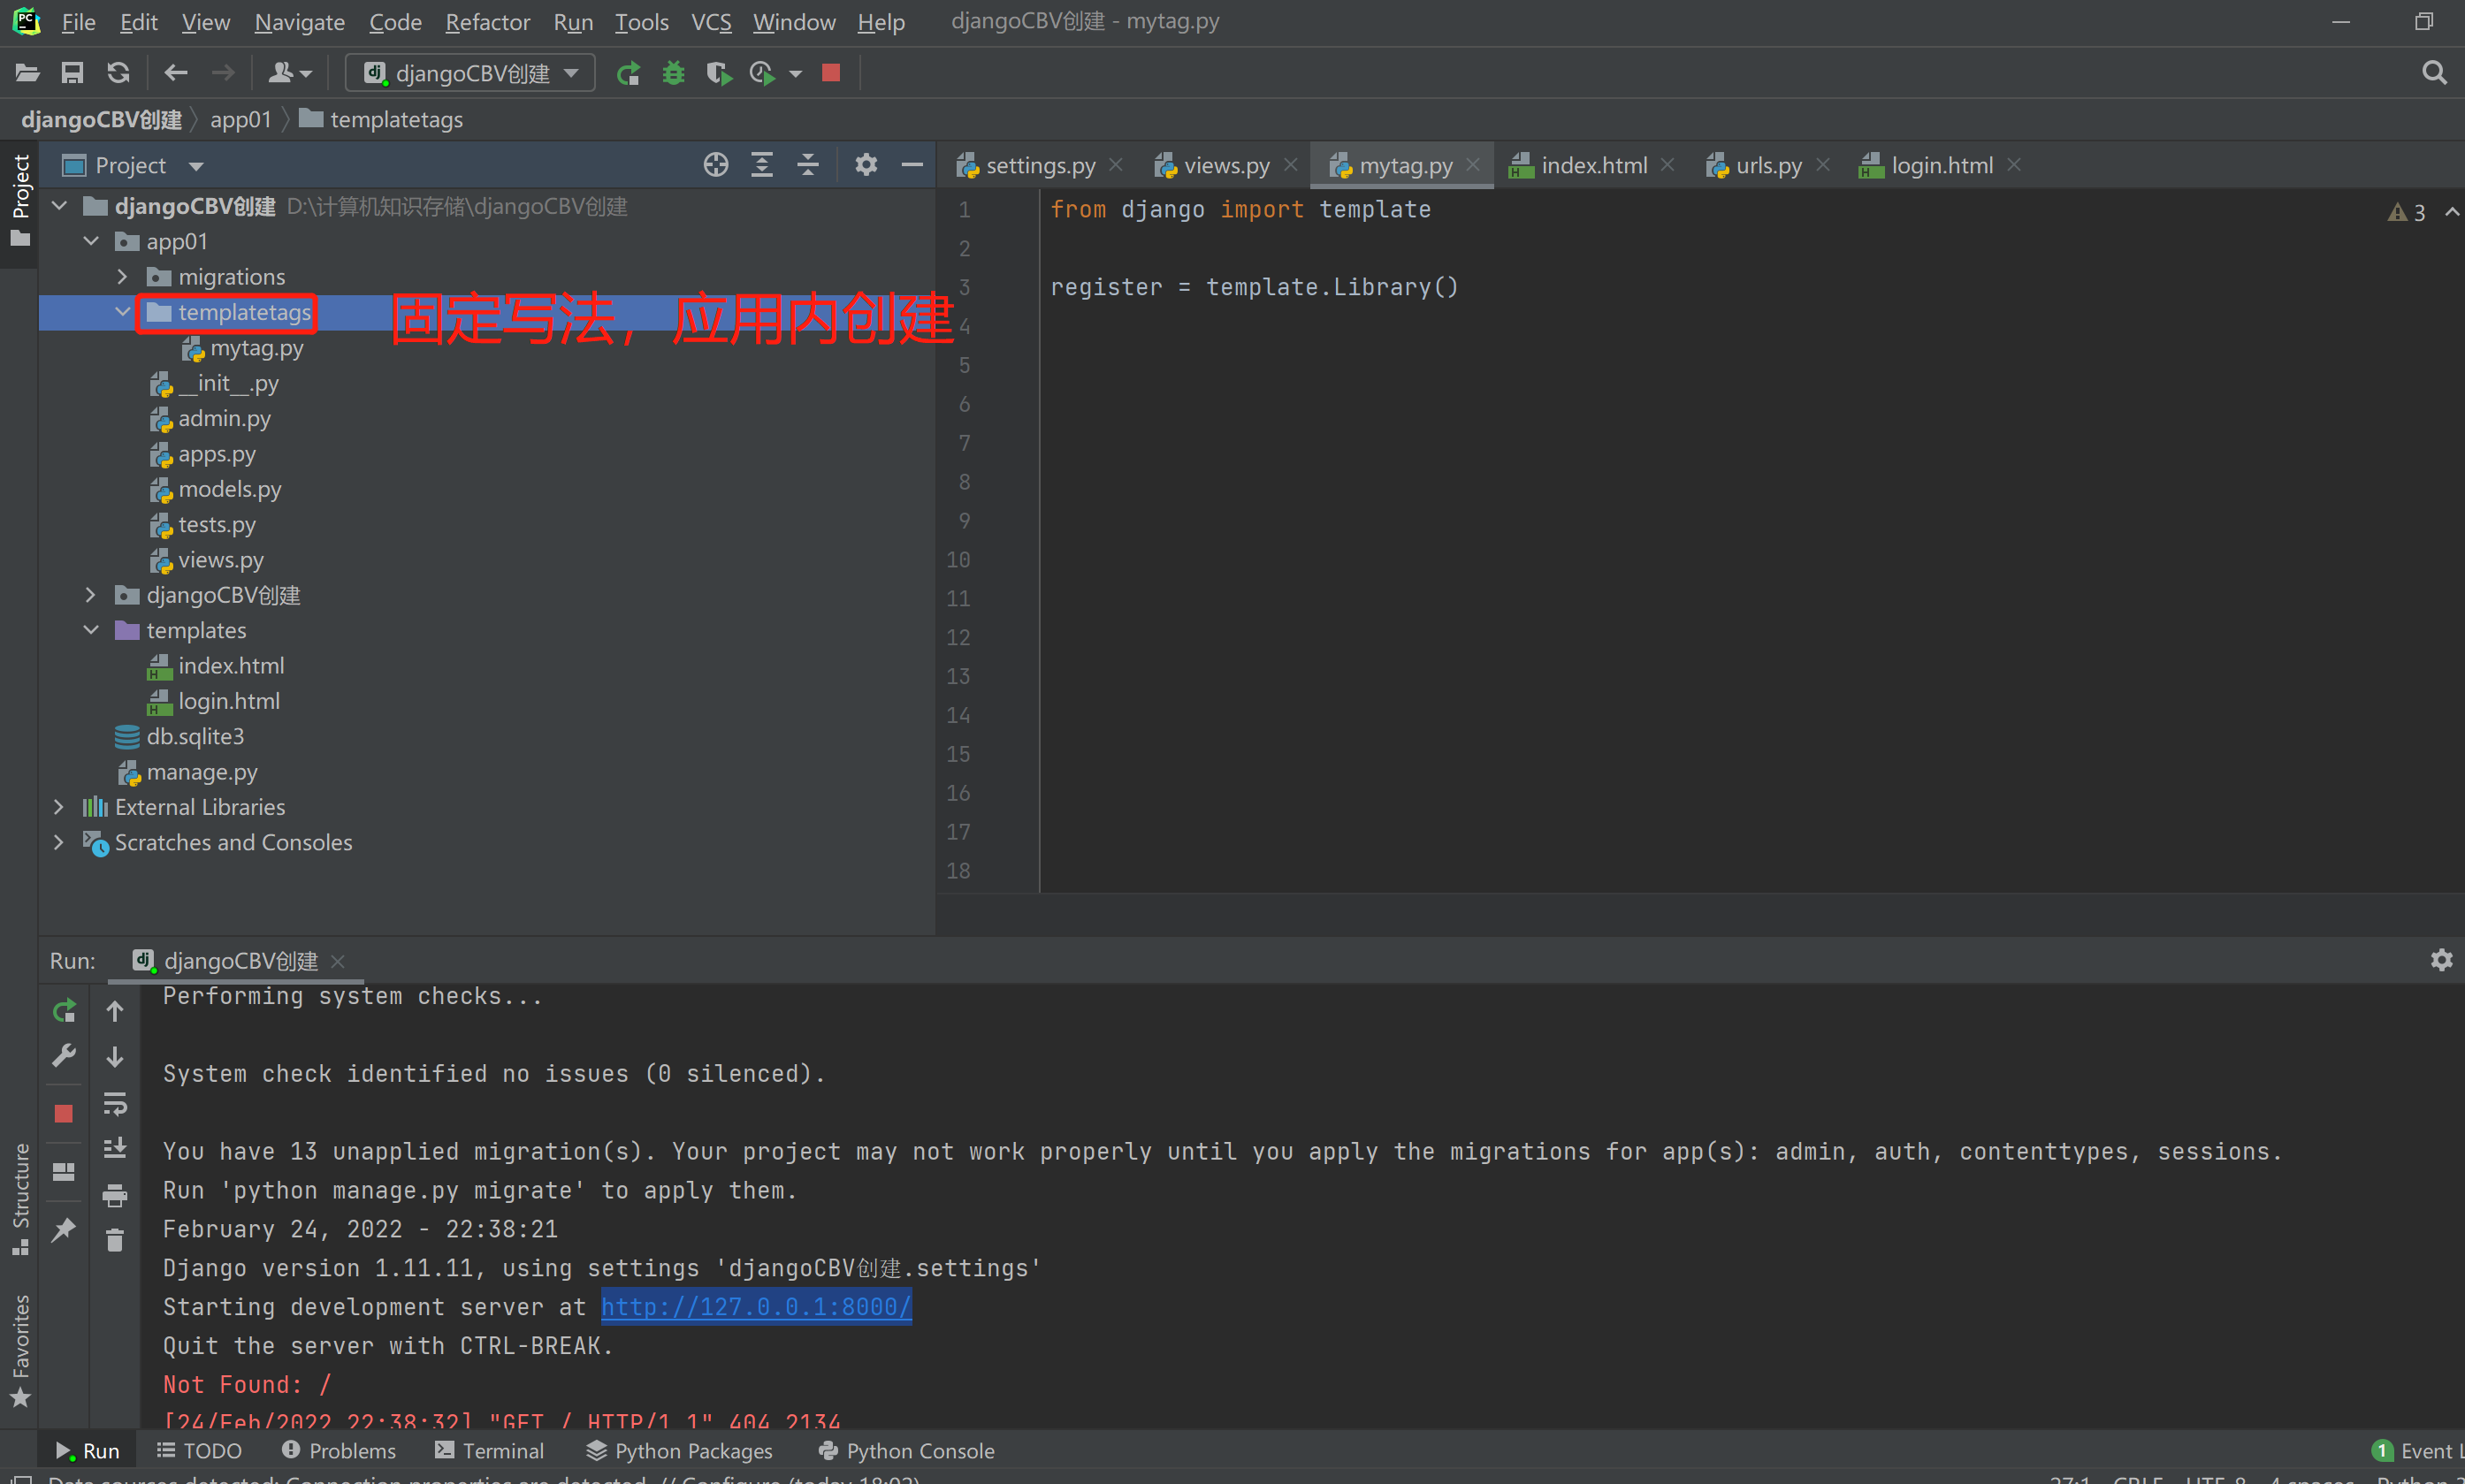Image resolution: width=2465 pixels, height=1484 pixels.
Task: Click the Search Everywhere magnifier icon
Action: click(x=2434, y=73)
